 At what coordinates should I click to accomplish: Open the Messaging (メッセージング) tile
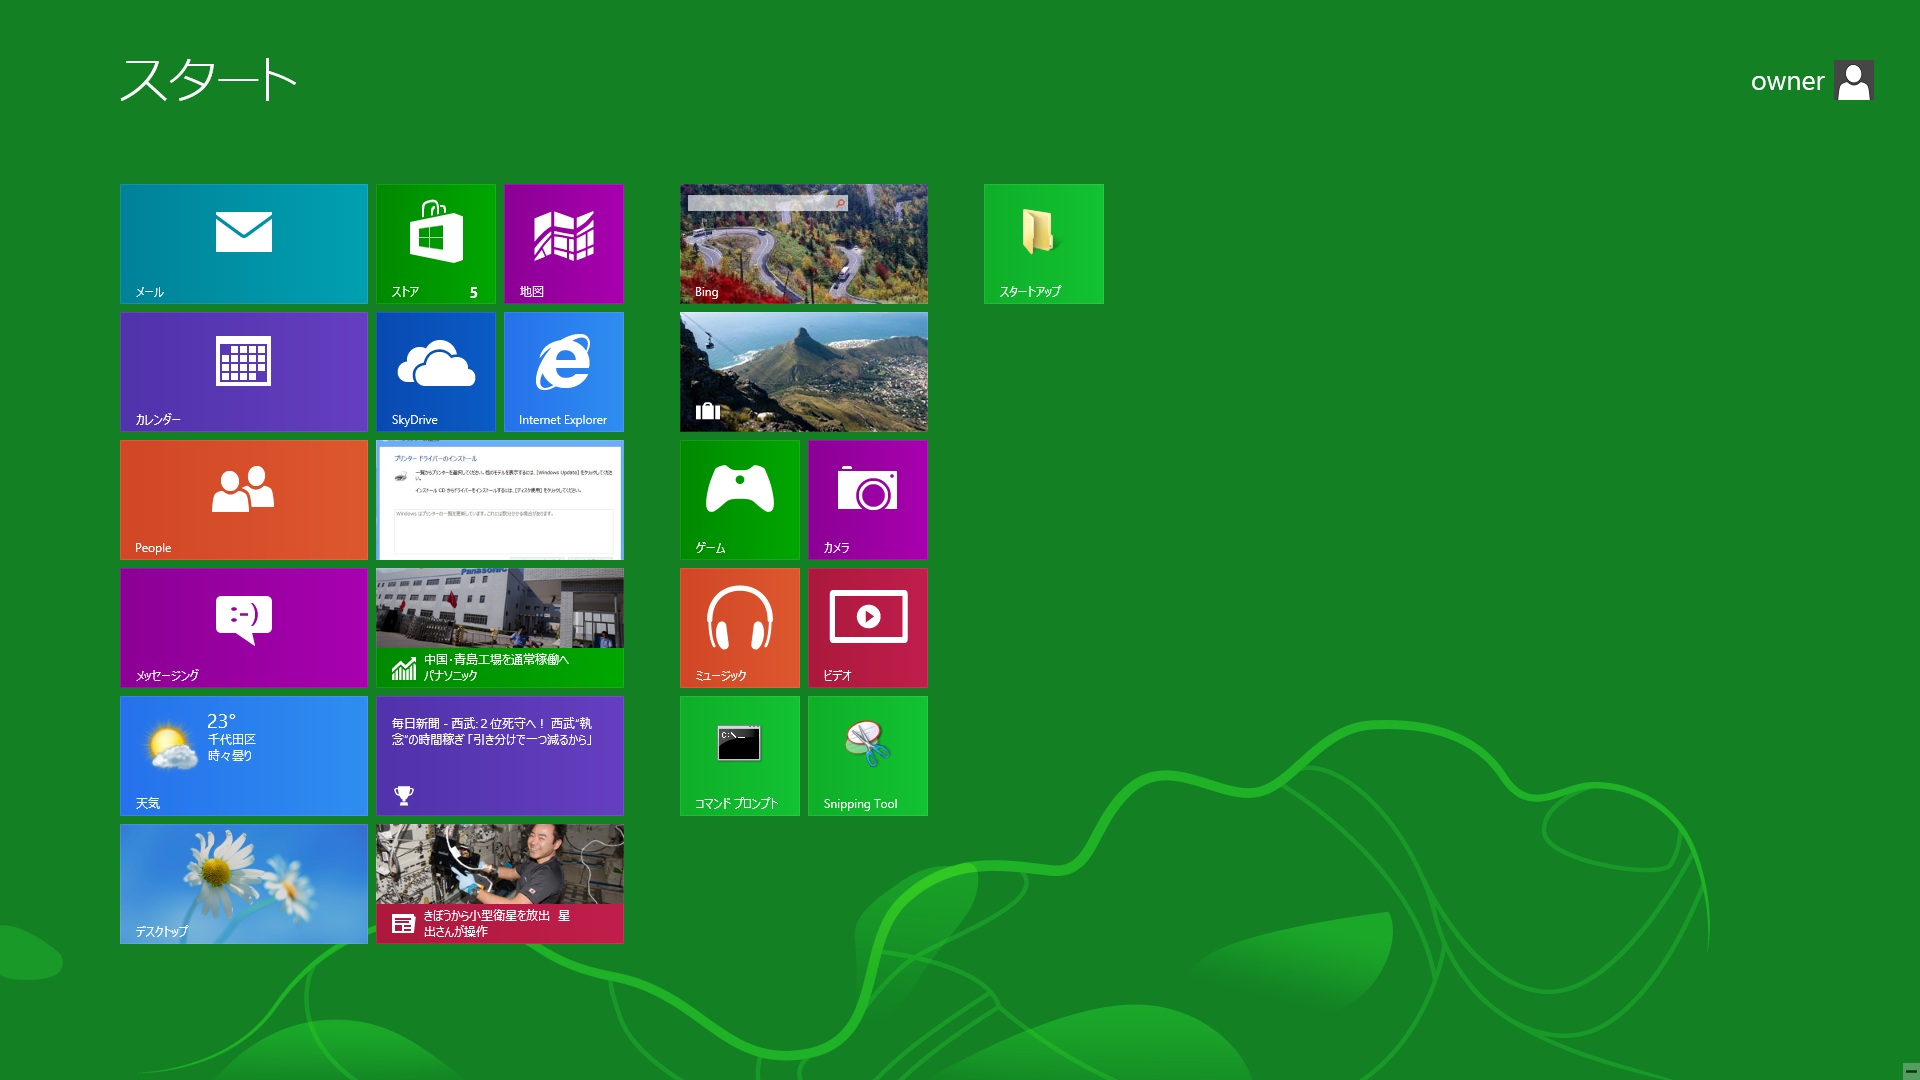pyautogui.click(x=243, y=627)
